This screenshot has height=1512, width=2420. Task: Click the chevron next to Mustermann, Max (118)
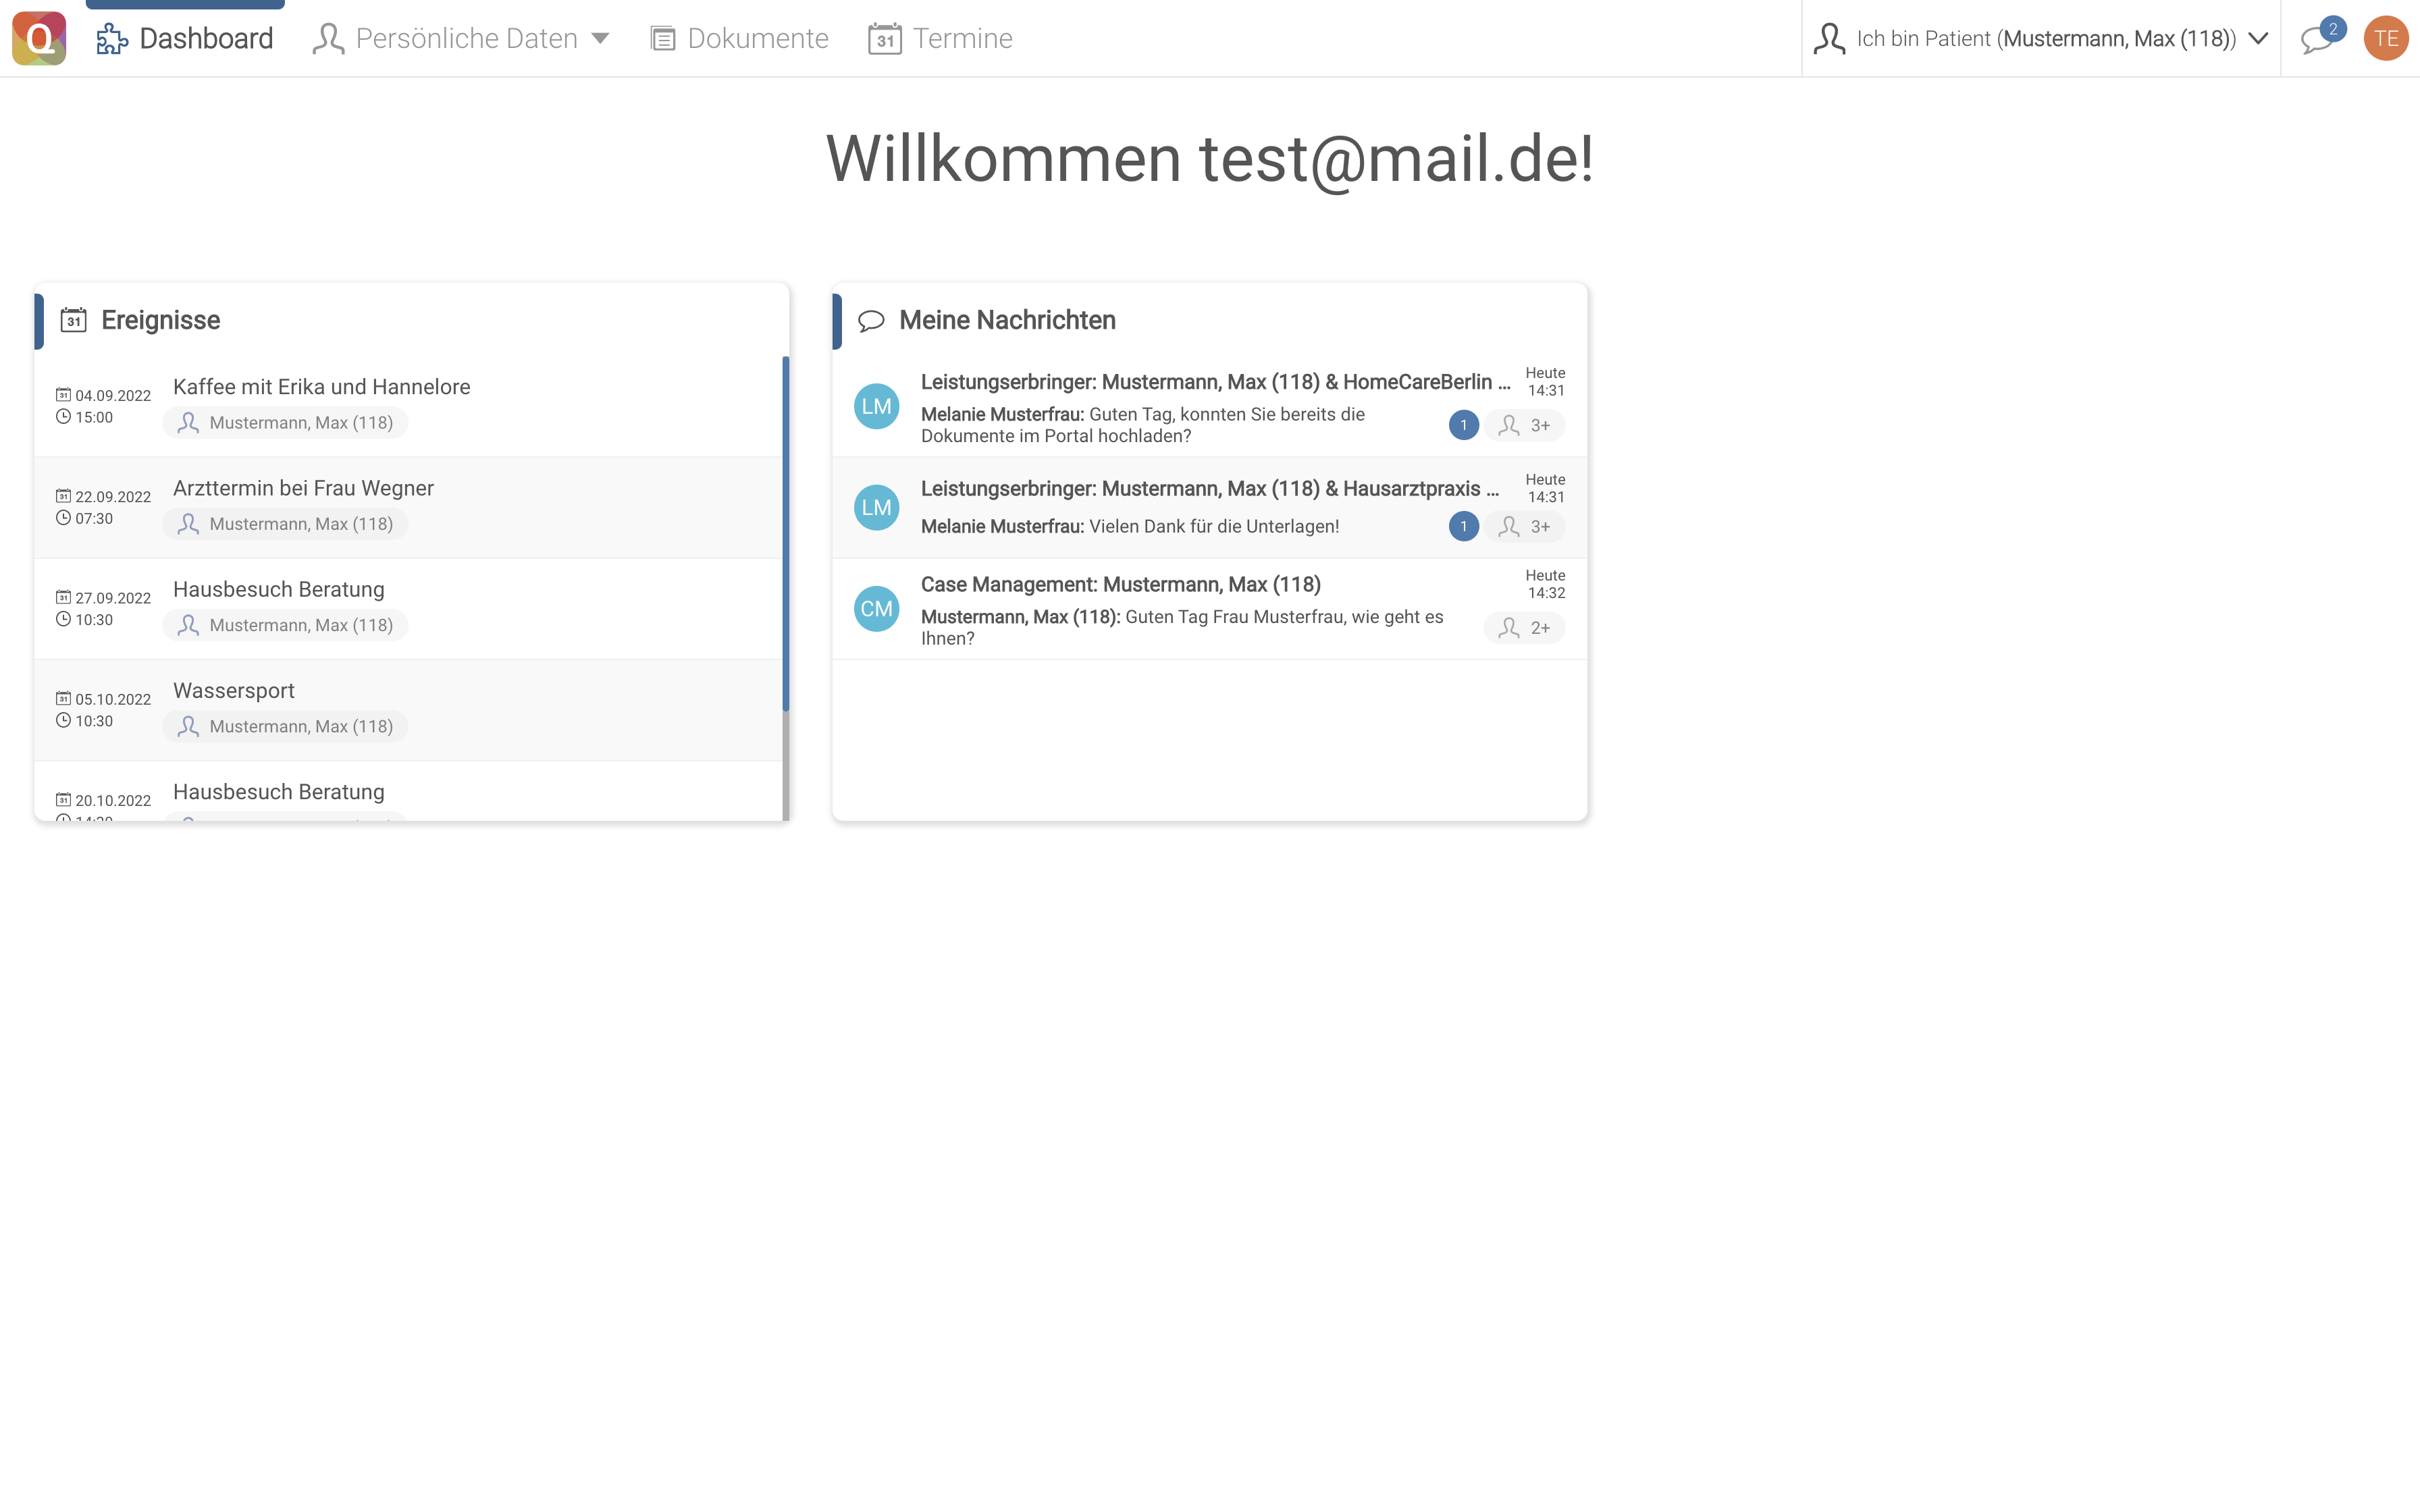tap(2258, 39)
